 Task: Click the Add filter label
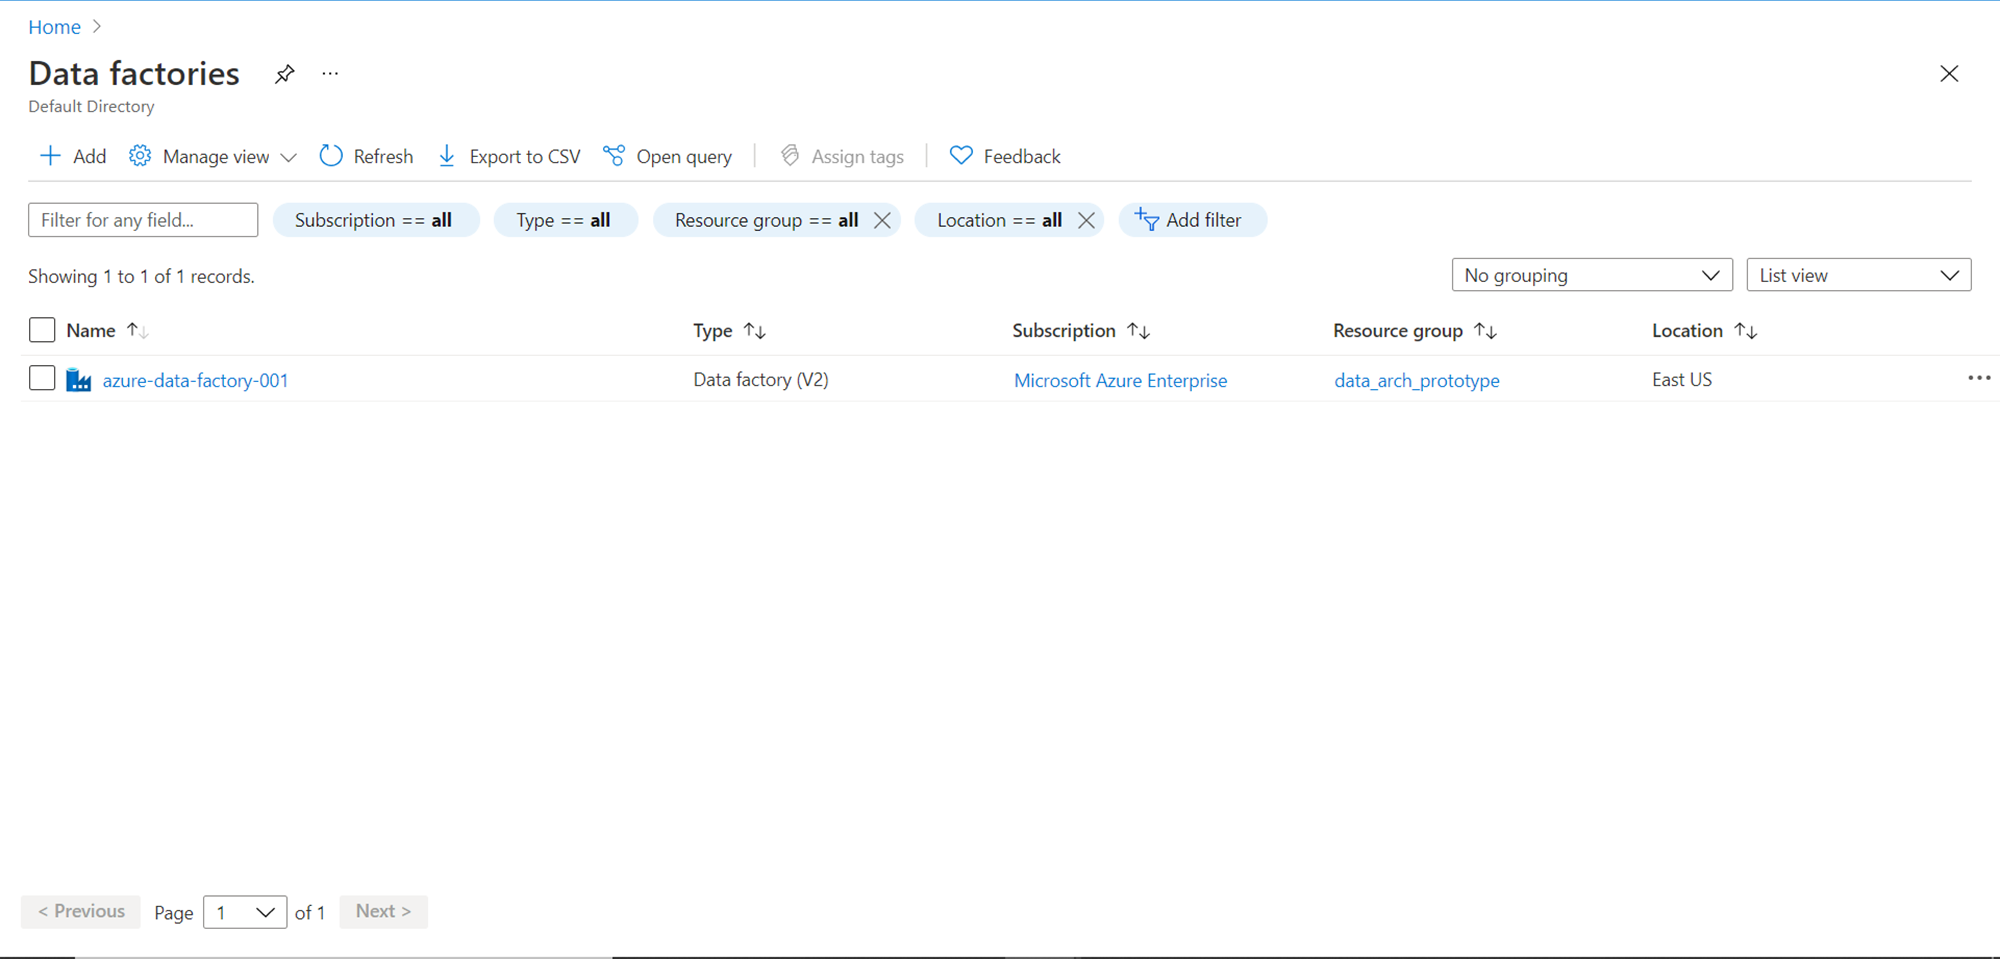point(1204,220)
